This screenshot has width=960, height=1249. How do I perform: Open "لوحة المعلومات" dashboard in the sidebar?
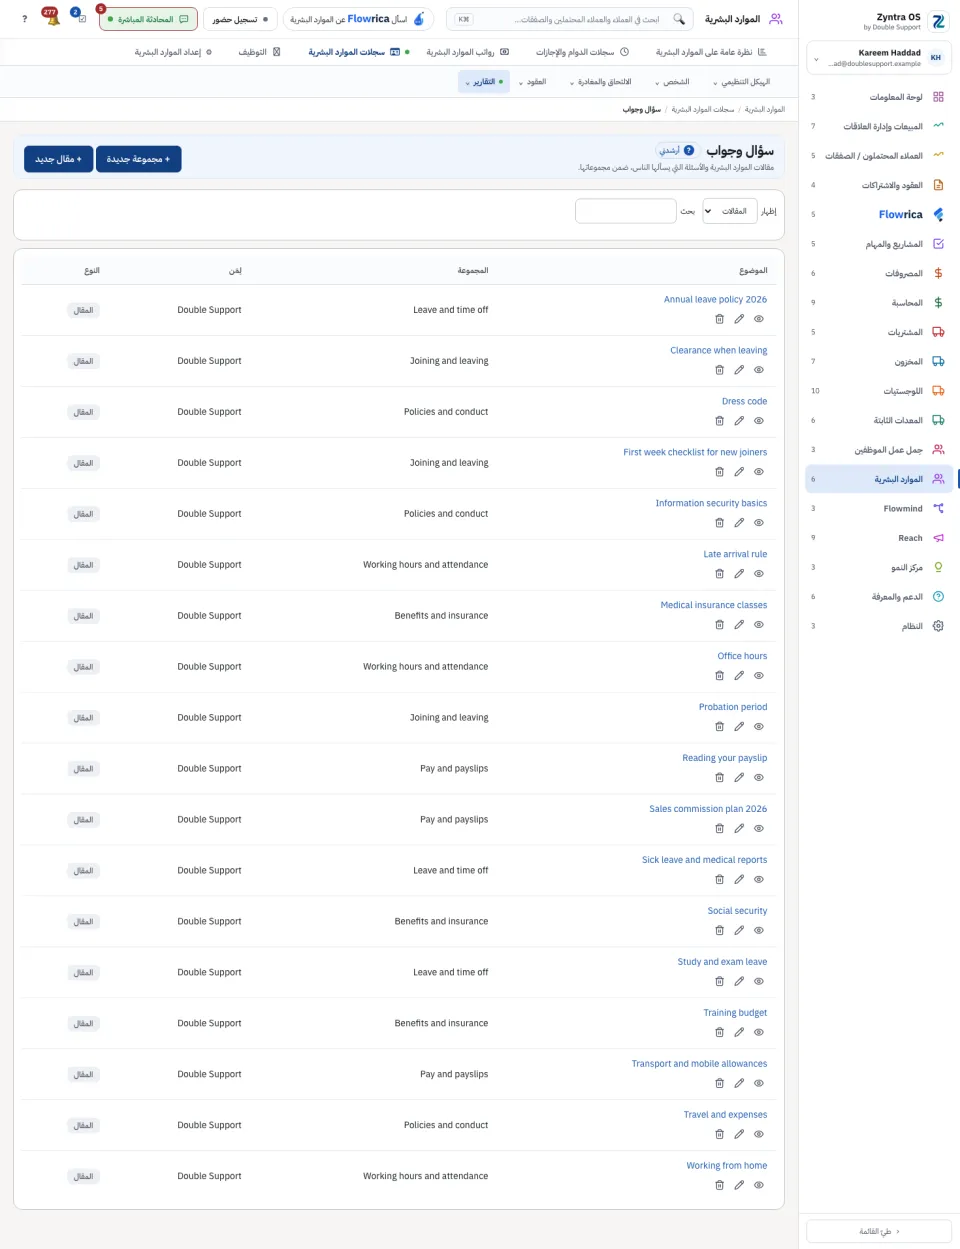[880, 97]
